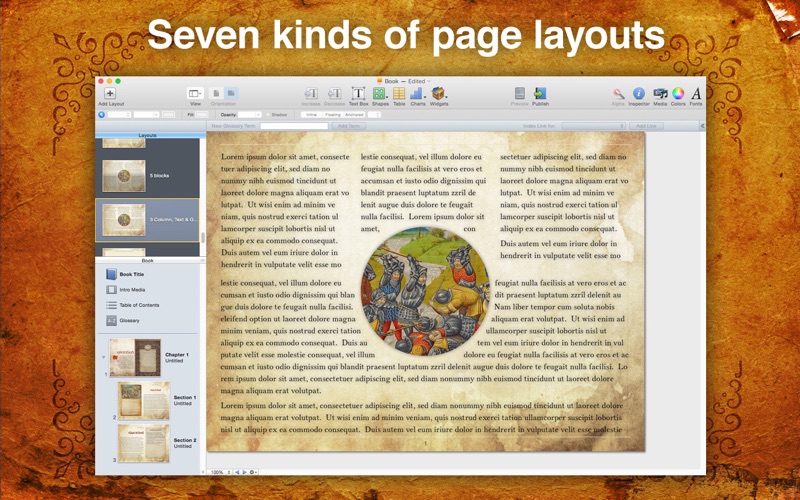Open the Shapes toolbar icon
The image size is (800, 500).
[379, 93]
